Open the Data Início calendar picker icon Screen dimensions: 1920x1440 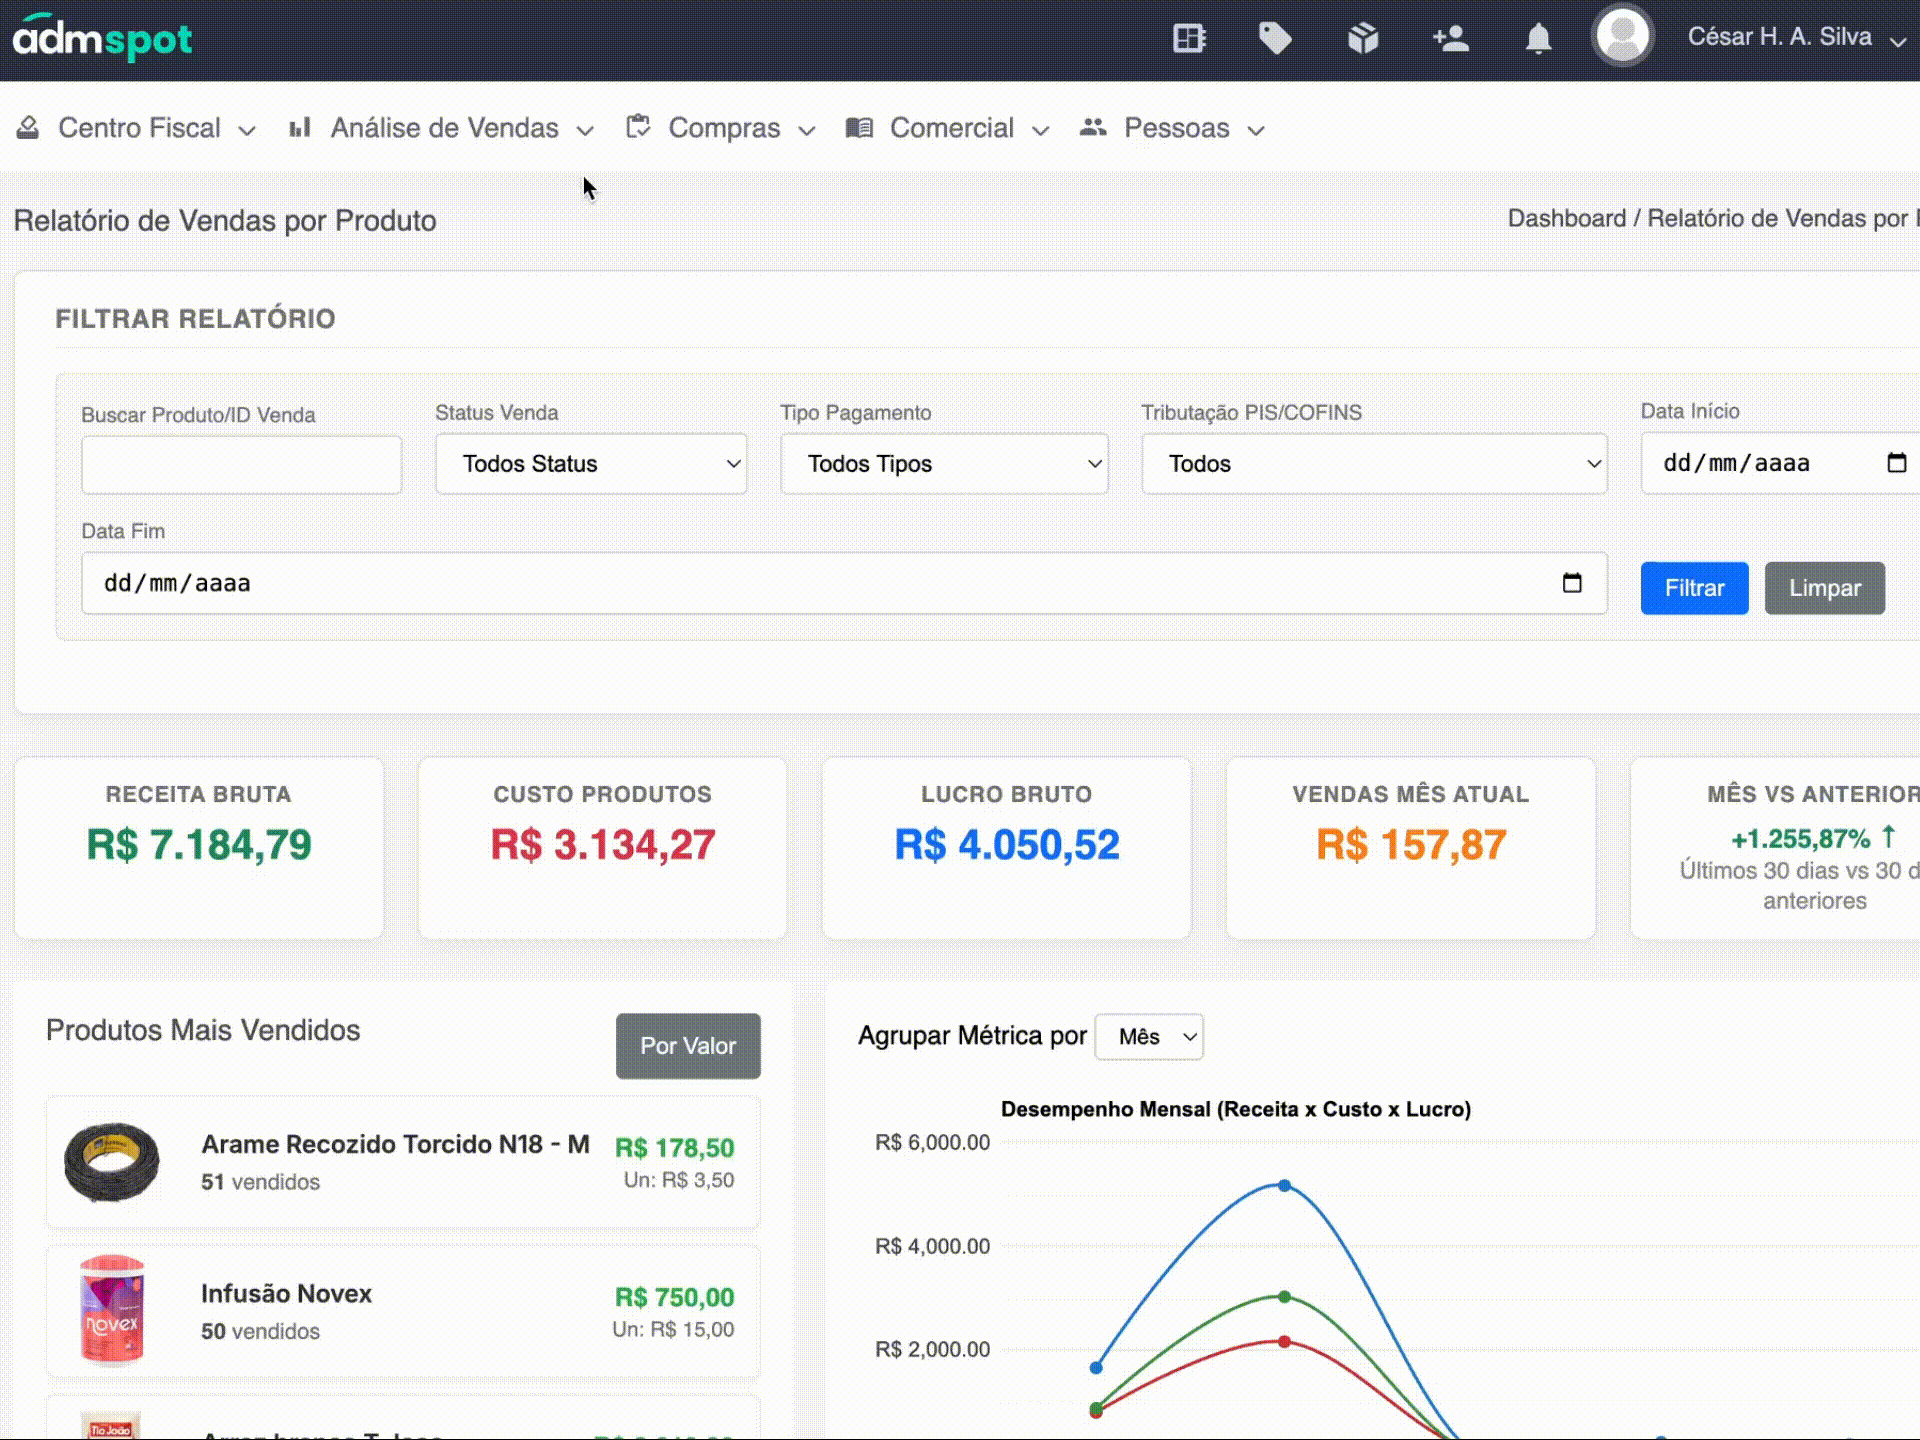tap(1896, 463)
